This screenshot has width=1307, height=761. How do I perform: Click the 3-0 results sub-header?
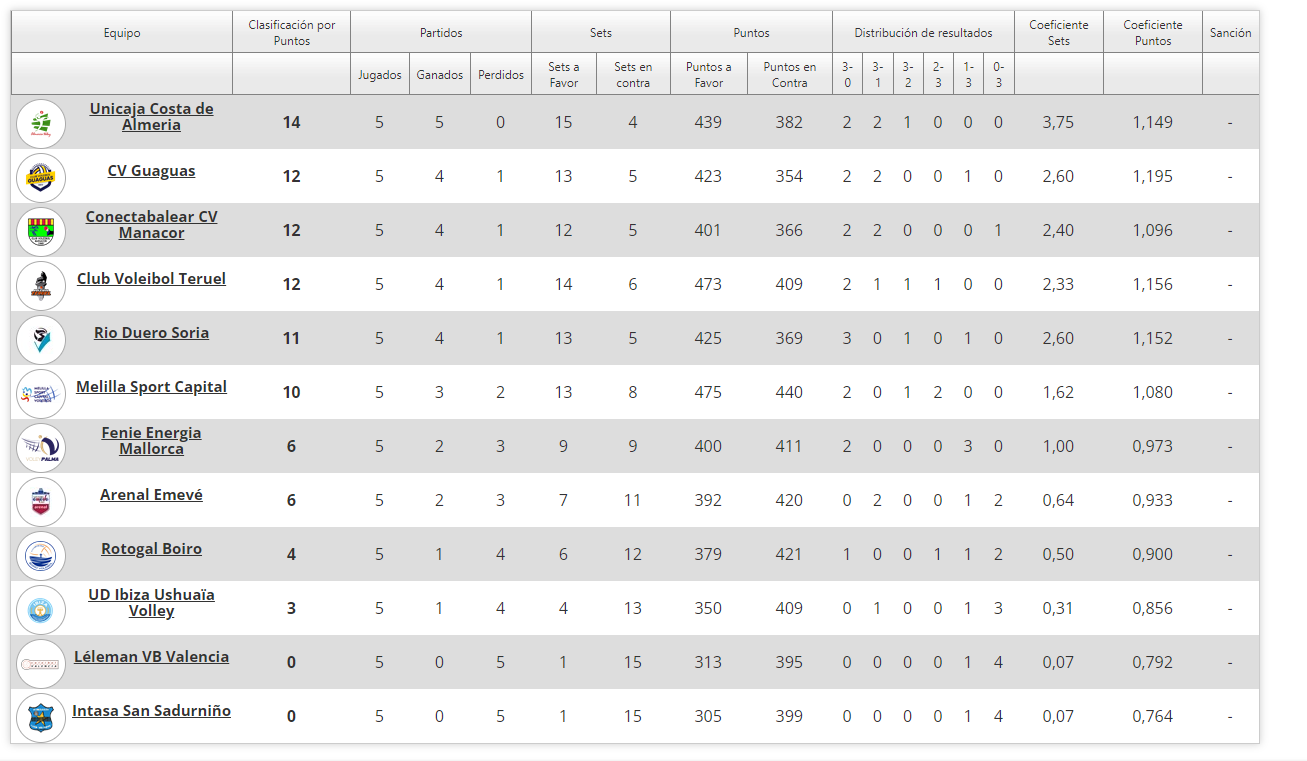(847, 75)
